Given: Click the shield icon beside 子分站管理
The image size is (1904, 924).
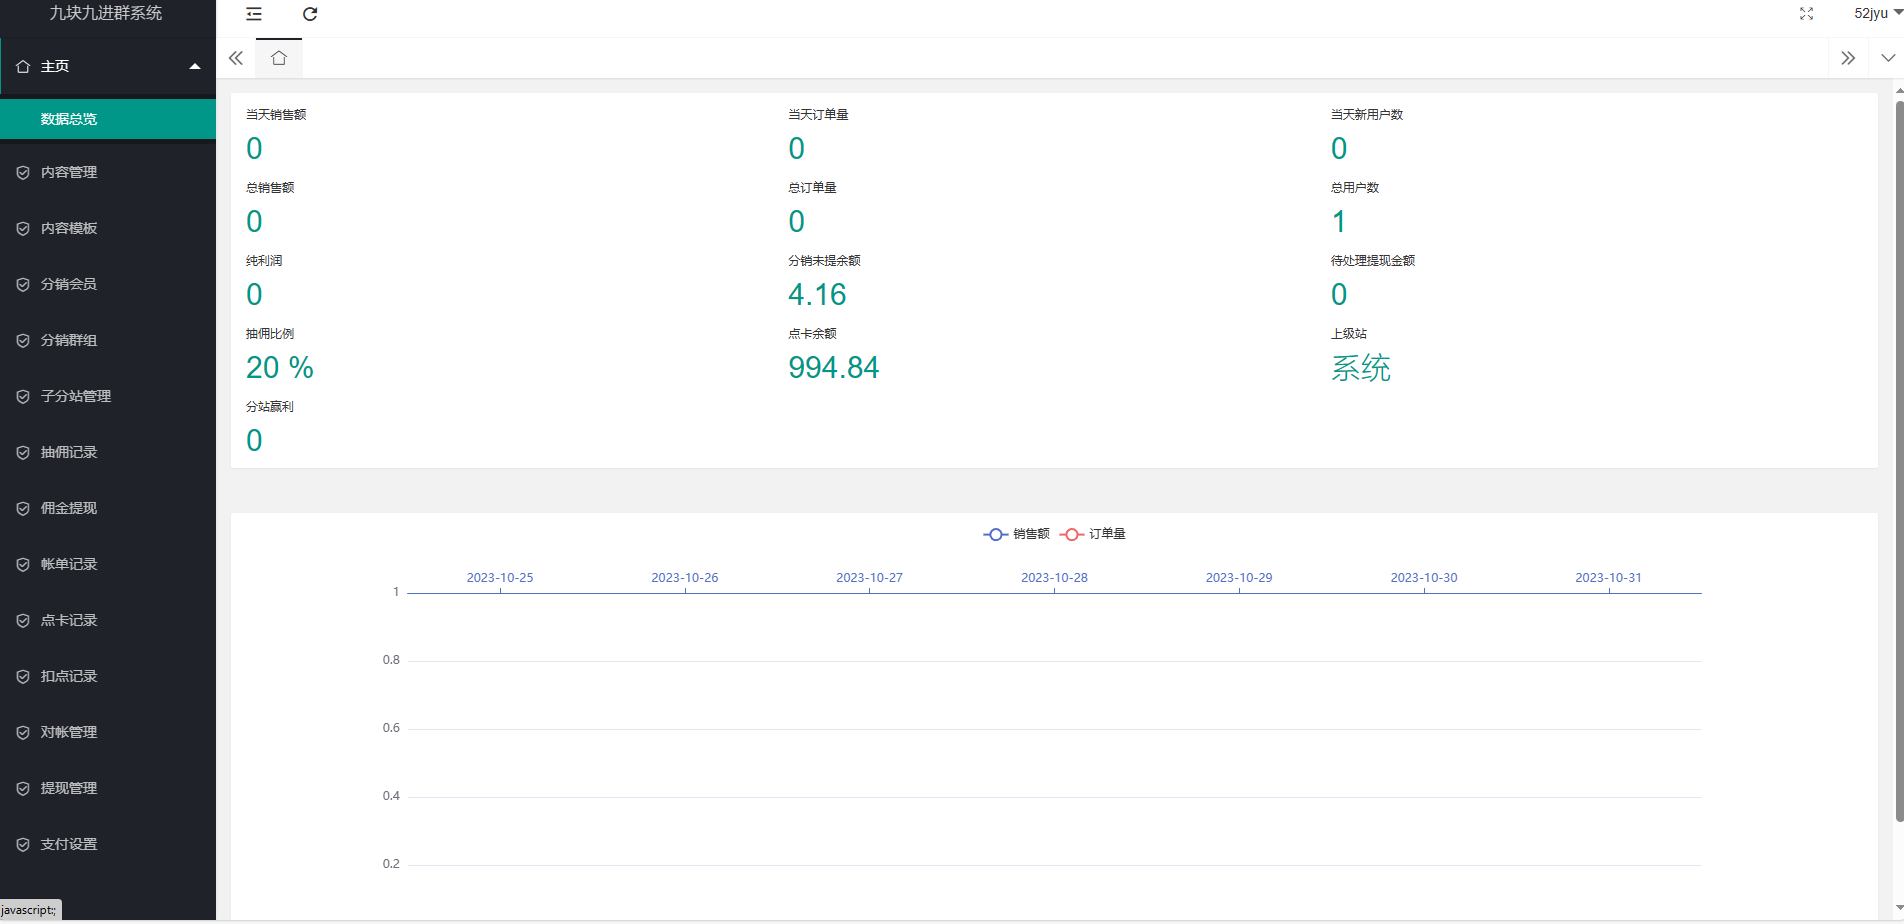Looking at the screenshot, I should 23,396.
